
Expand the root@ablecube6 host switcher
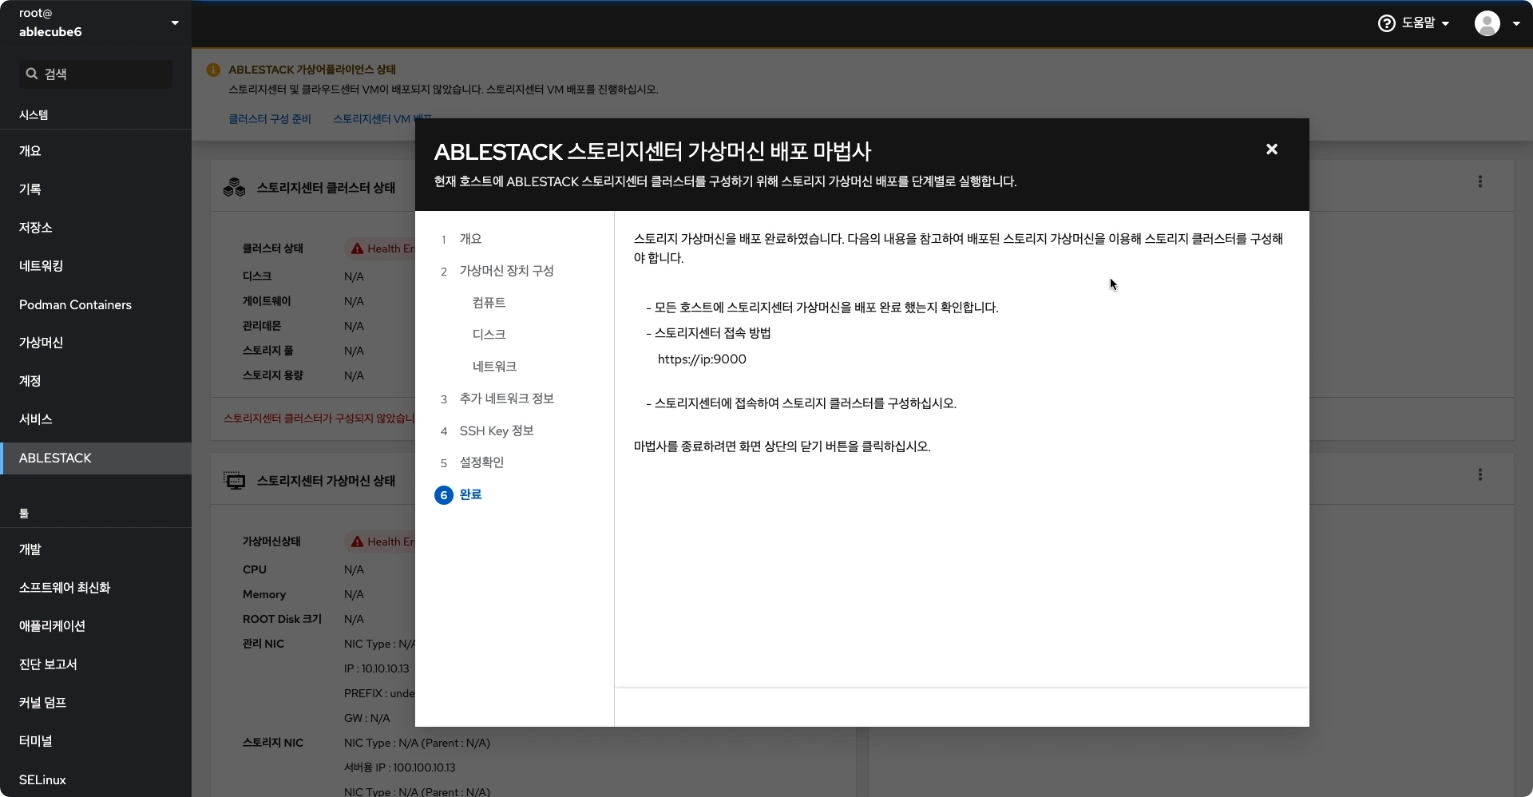pos(96,23)
